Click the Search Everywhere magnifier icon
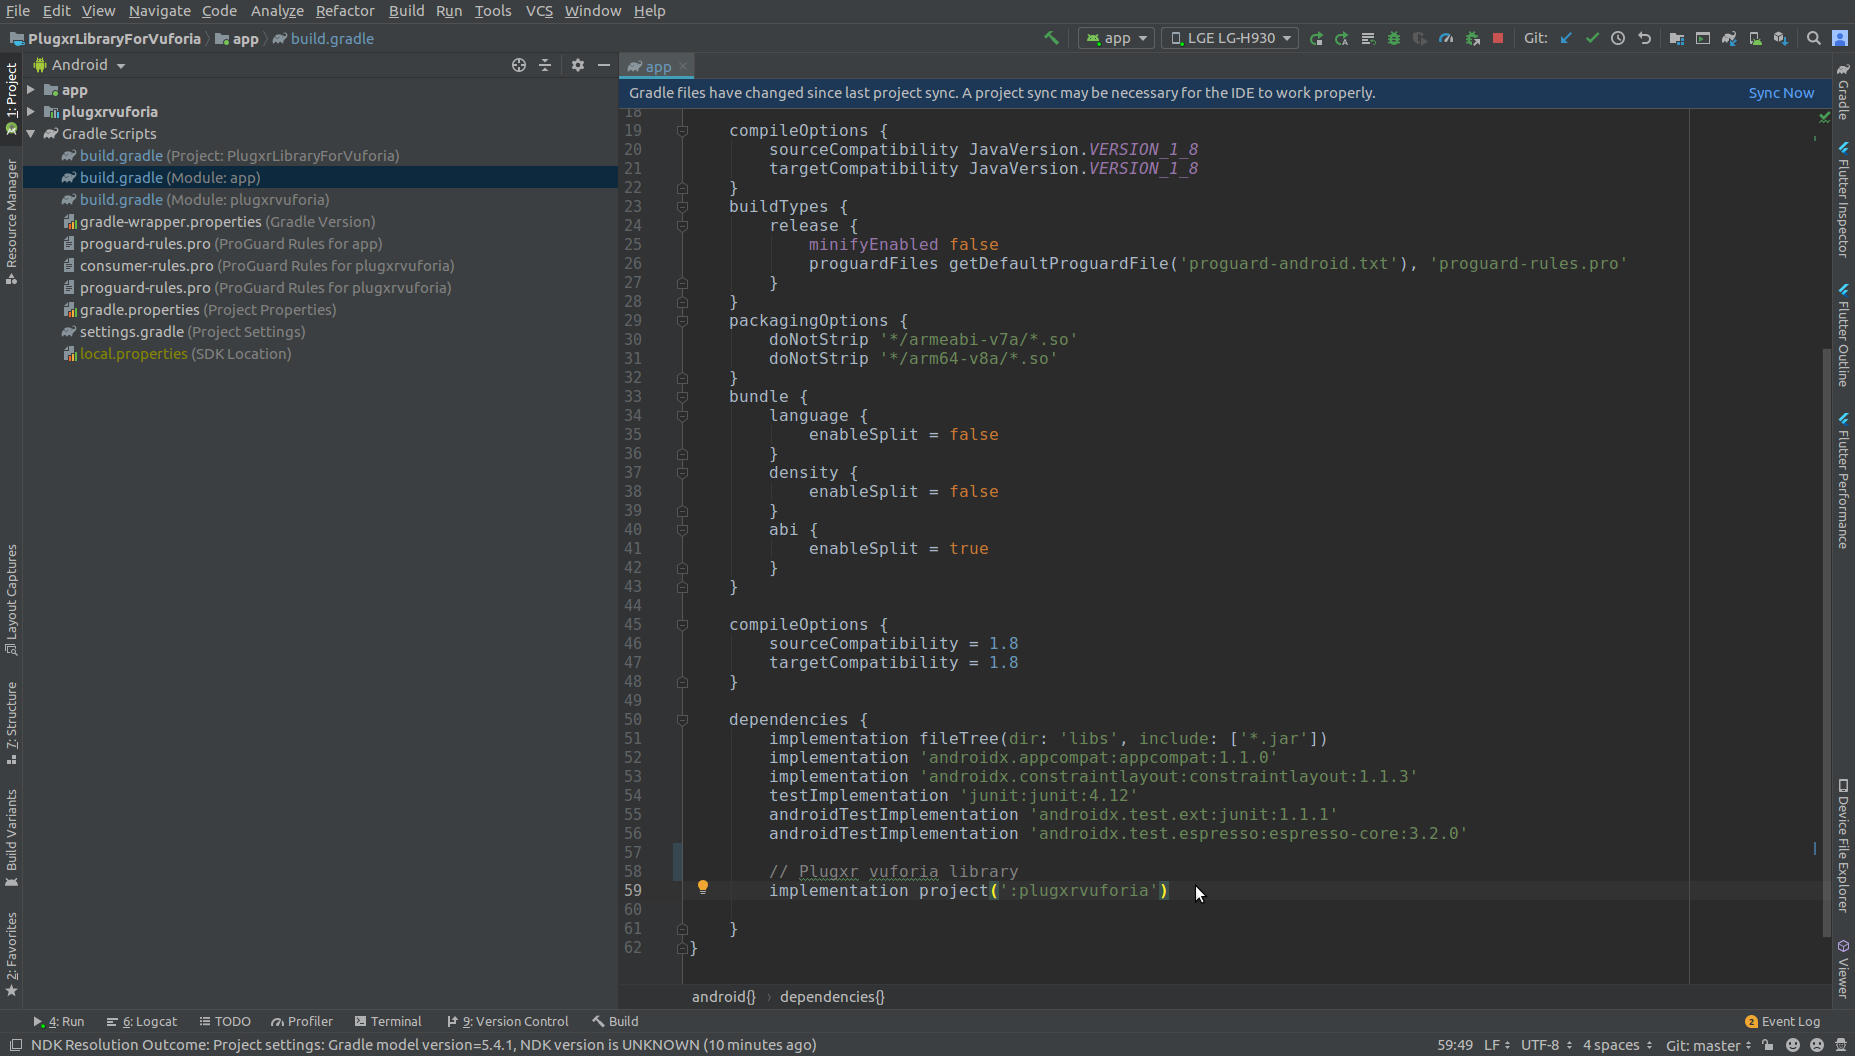This screenshot has height=1056, width=1855. [x=1814, y=38]
